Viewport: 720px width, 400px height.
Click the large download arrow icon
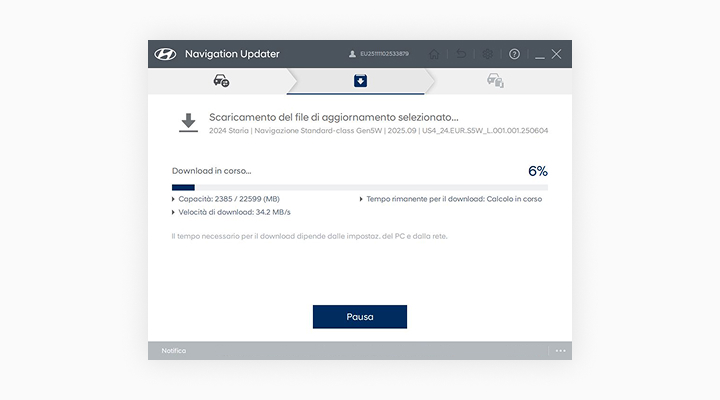187,123
